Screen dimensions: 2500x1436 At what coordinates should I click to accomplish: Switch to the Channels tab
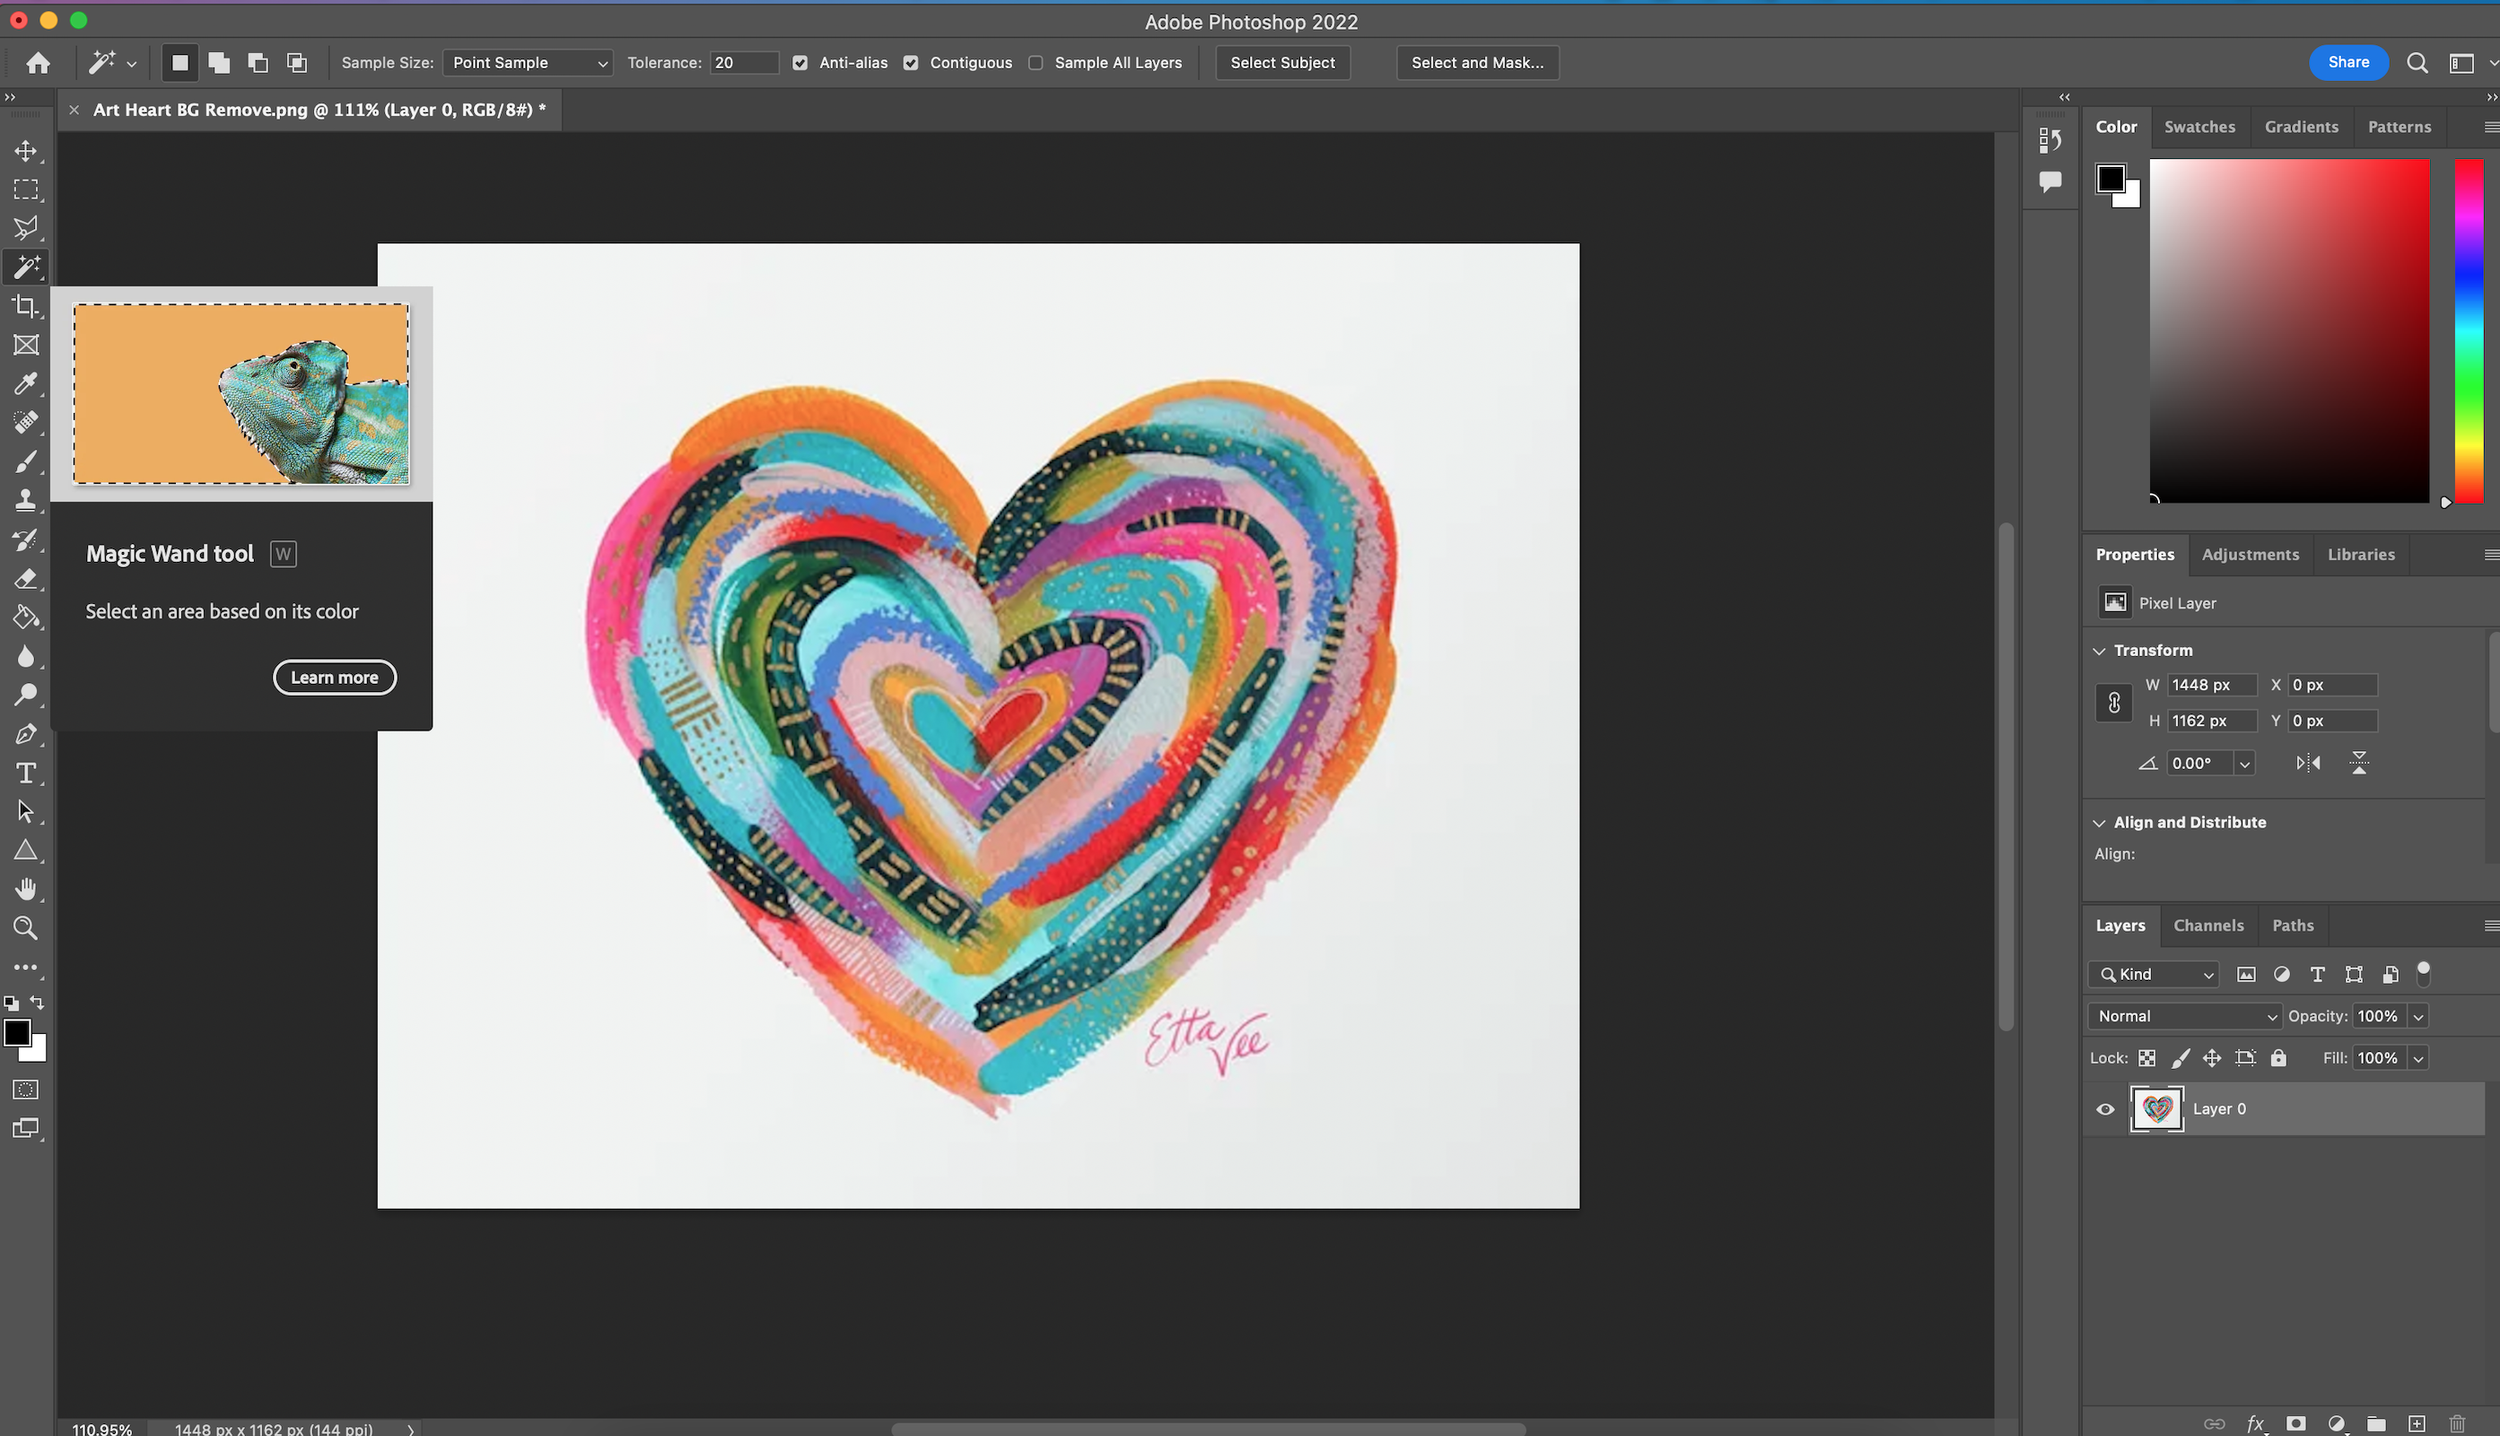coord(2208,925)
